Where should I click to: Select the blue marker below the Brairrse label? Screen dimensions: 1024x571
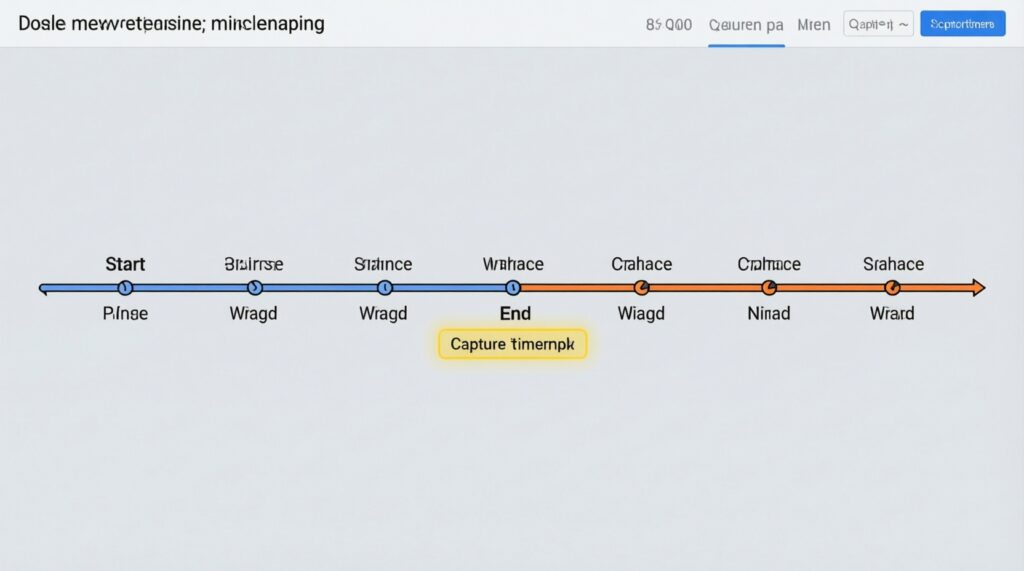pos(254,288)
